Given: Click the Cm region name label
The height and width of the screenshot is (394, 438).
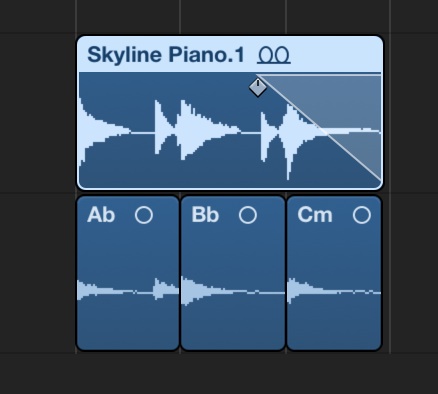Looking at the screenshot, I should click(x=315, y=215).
